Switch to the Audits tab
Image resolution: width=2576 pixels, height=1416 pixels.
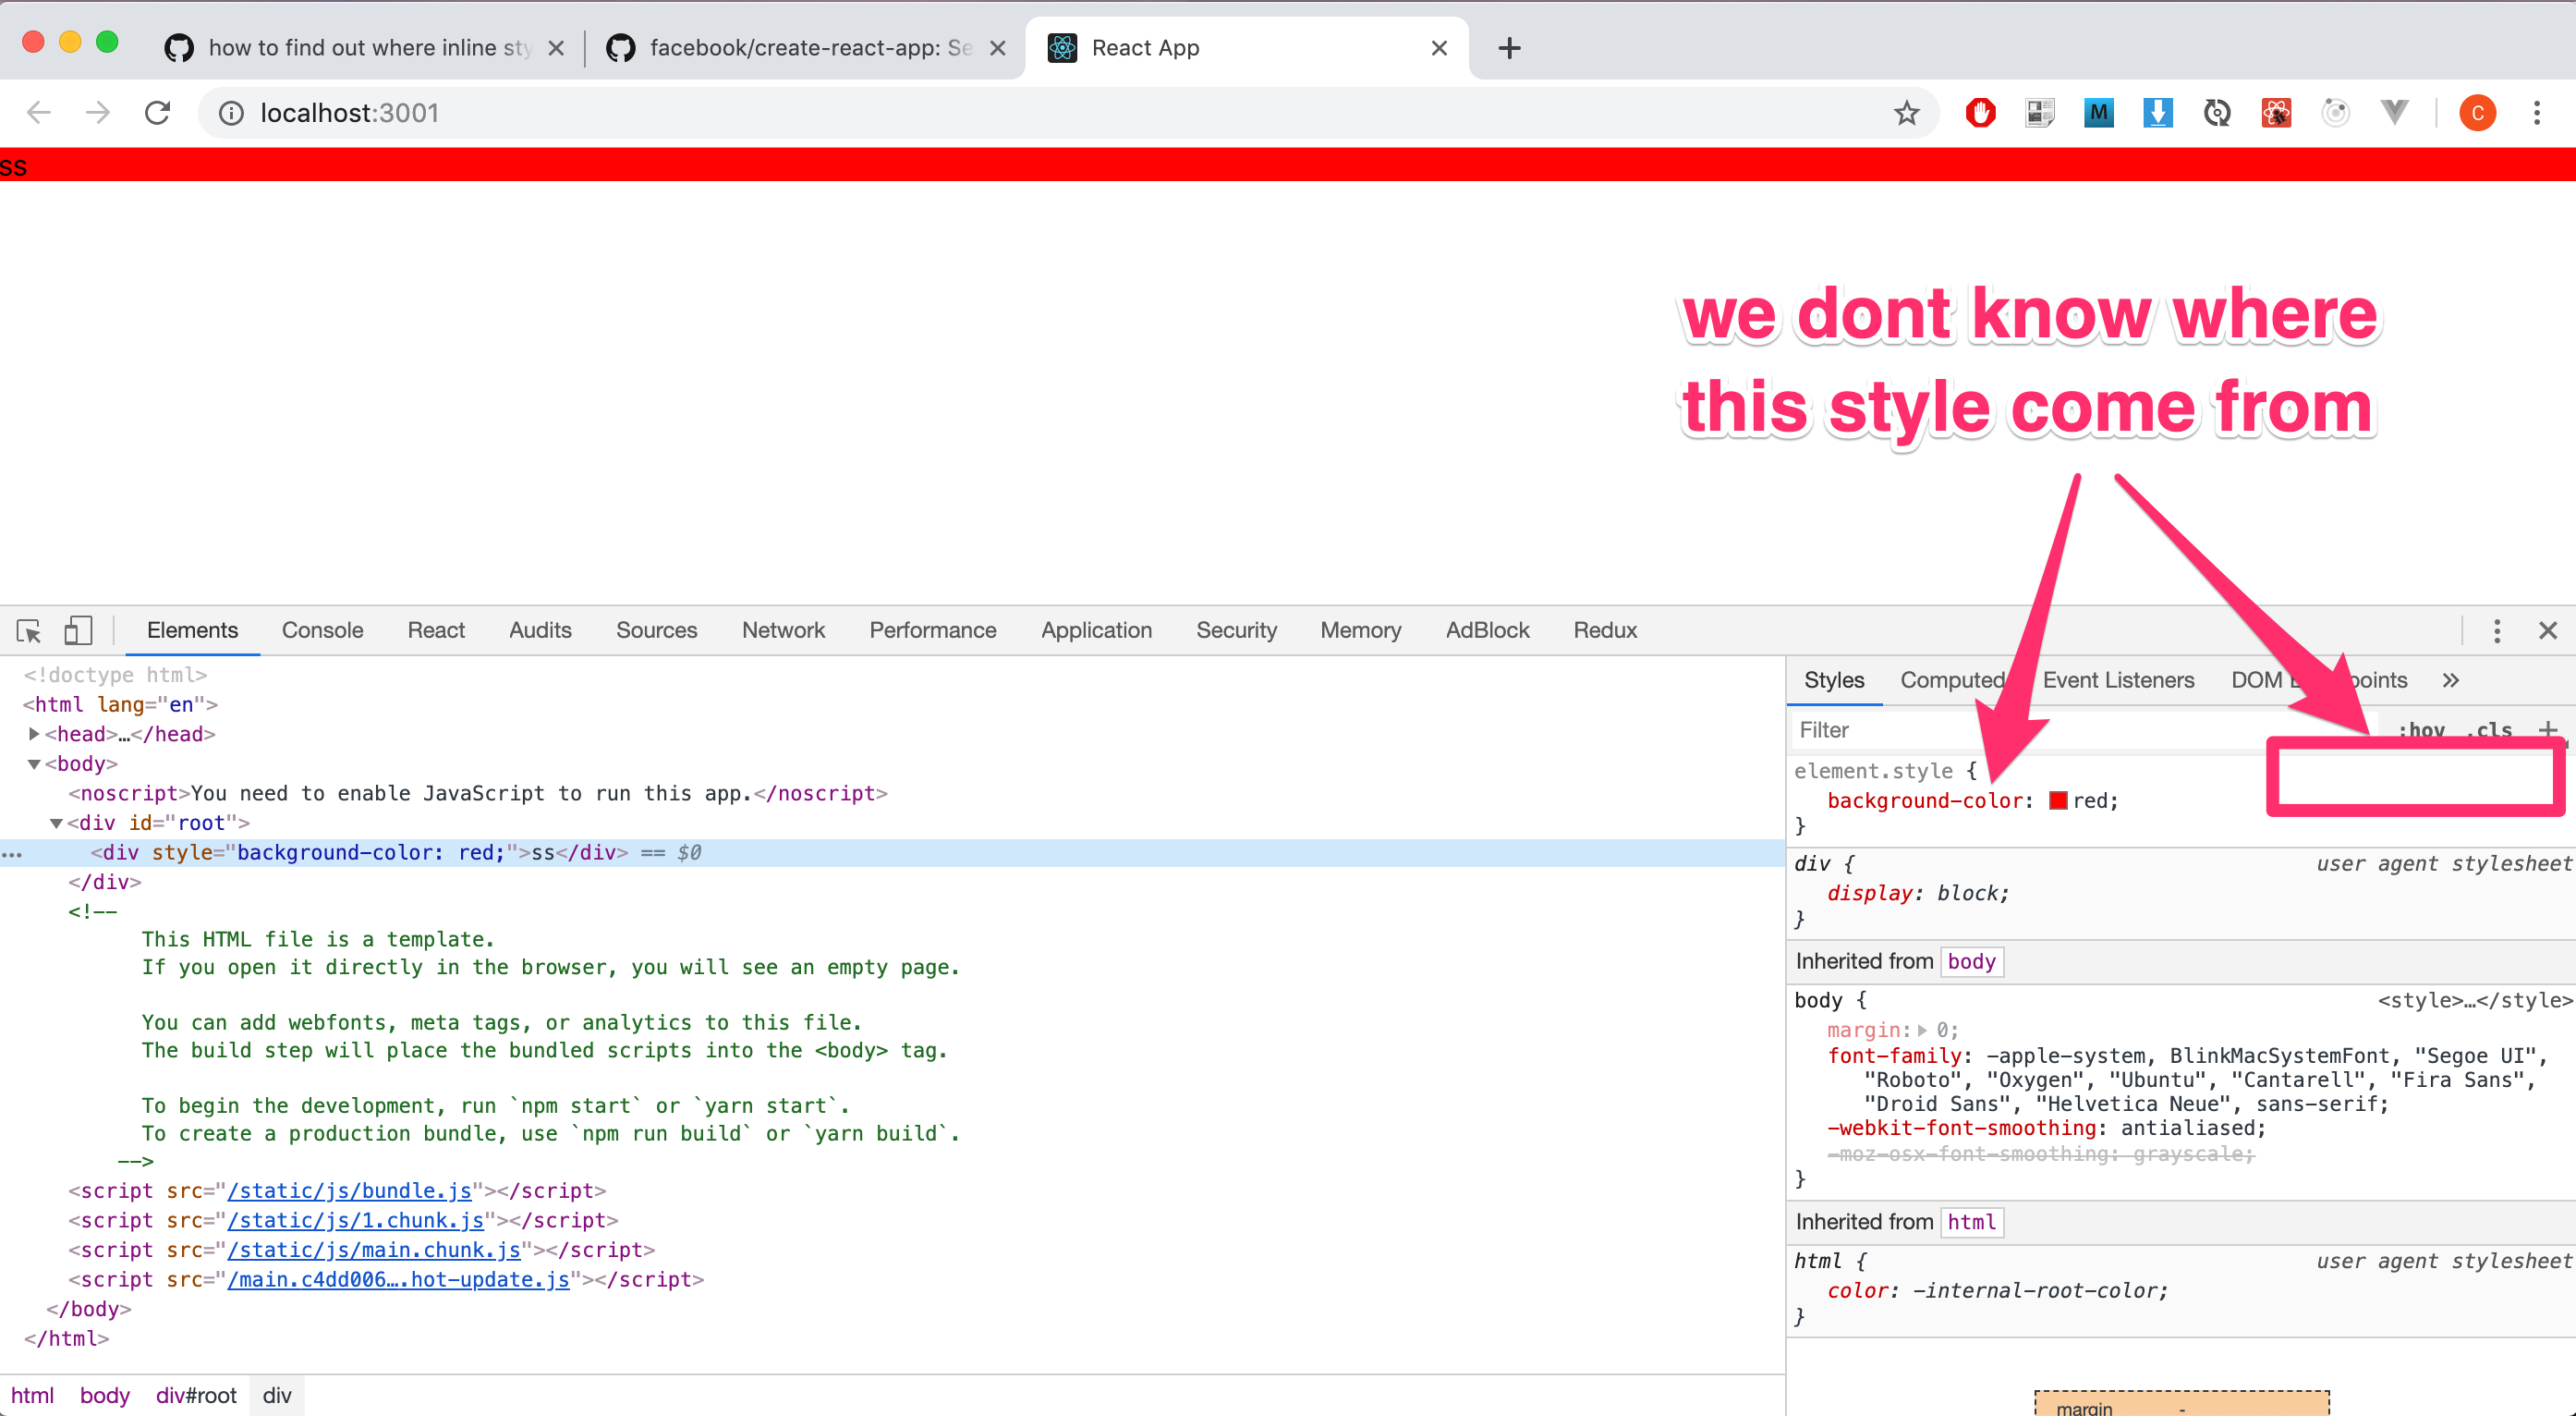pyautogui.click(x=540, y=630)
